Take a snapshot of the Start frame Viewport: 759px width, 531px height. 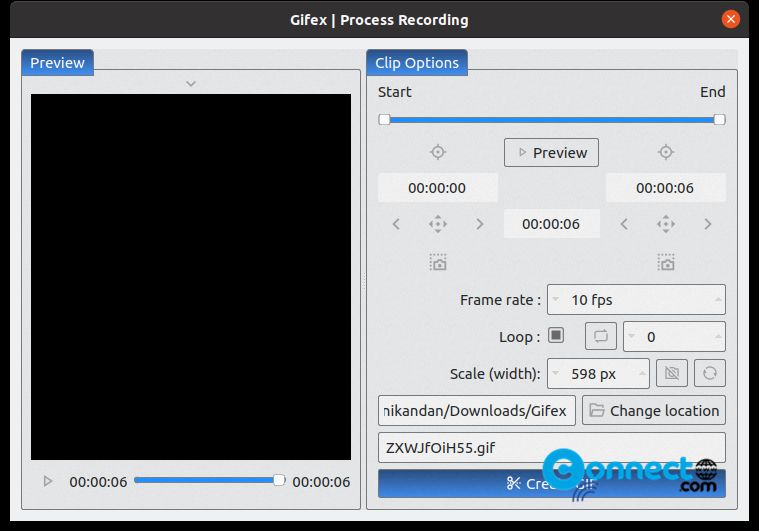438,262
